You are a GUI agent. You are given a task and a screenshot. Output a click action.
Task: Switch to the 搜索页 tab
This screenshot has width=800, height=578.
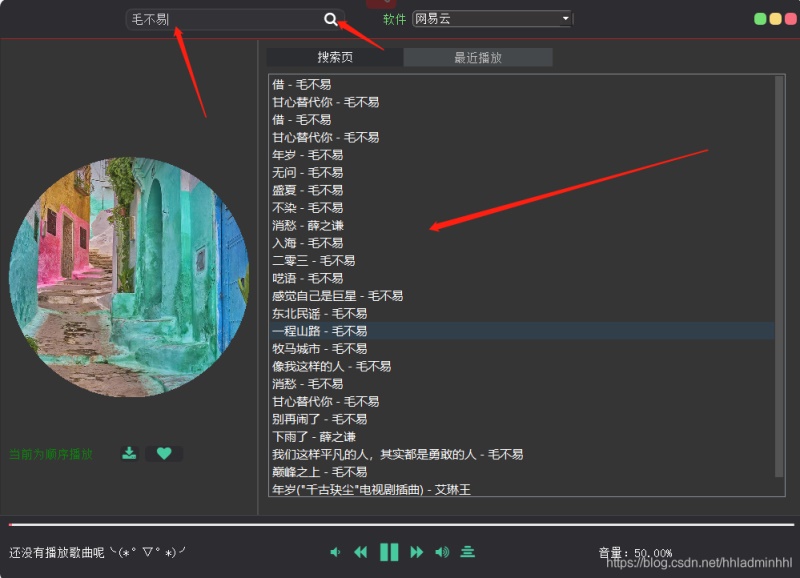pos(333,56)
